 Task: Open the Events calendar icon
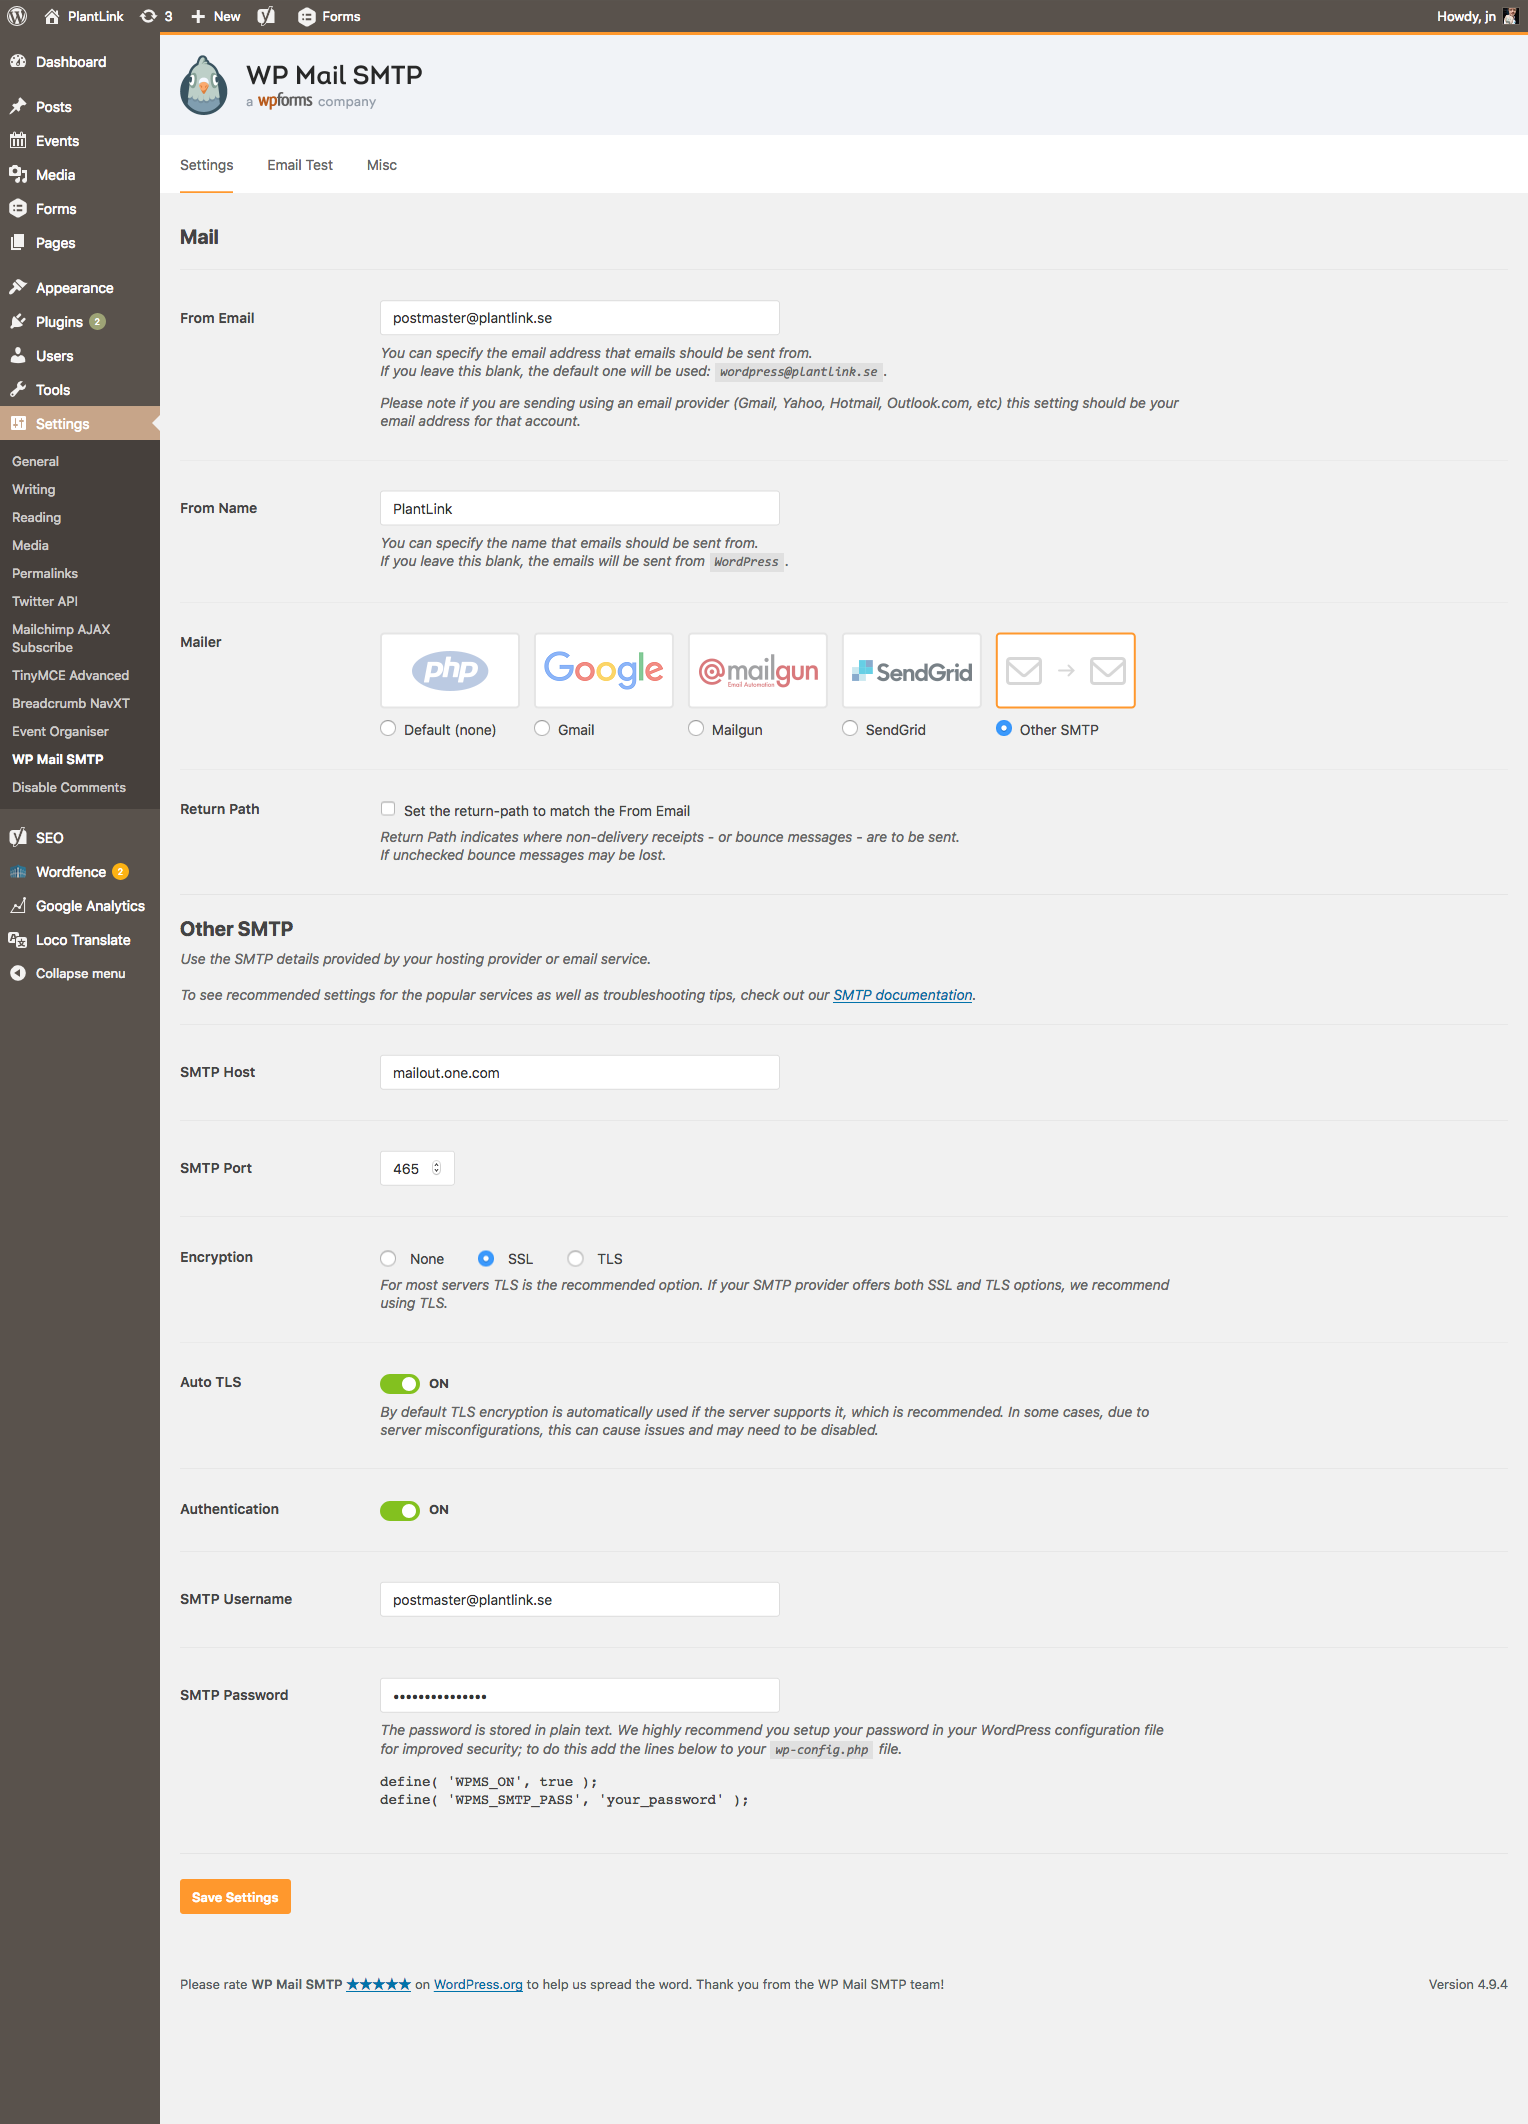[18, 140]
